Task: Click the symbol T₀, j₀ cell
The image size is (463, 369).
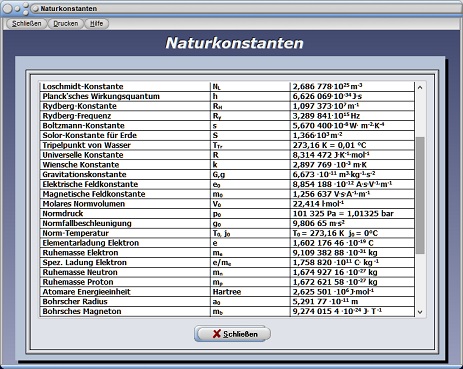Action: [x=250, y=233]
